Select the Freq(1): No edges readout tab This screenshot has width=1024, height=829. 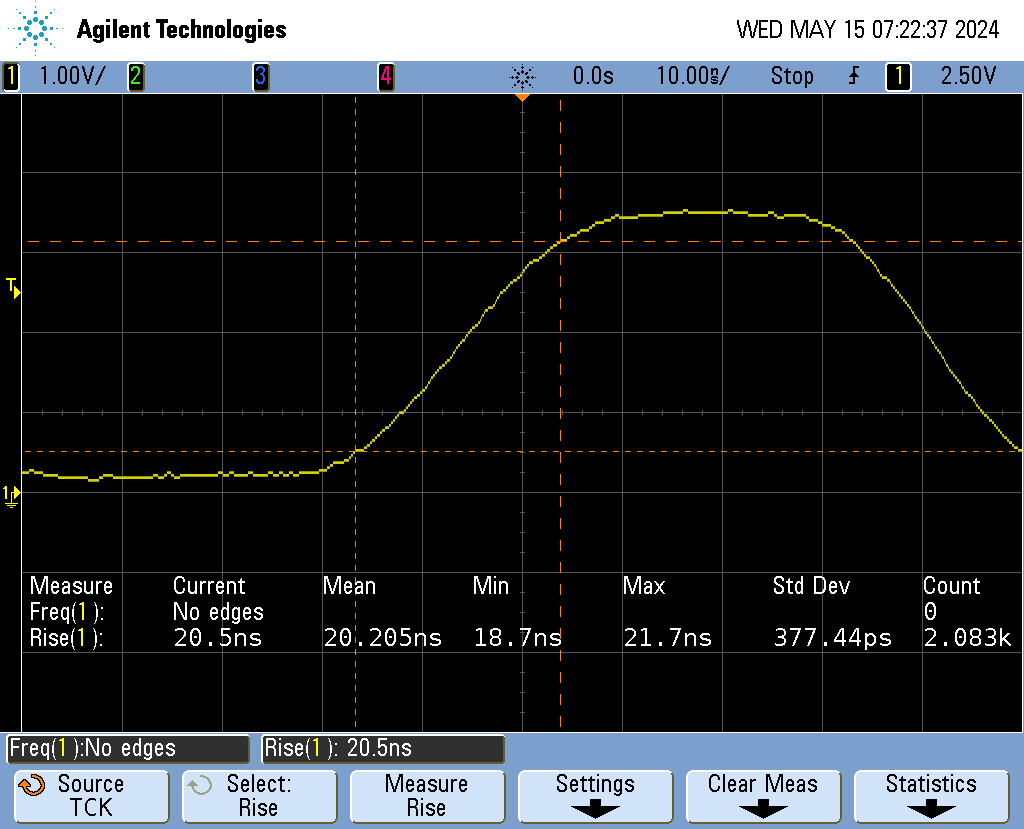pyautogui.click(x=128, y=748)
